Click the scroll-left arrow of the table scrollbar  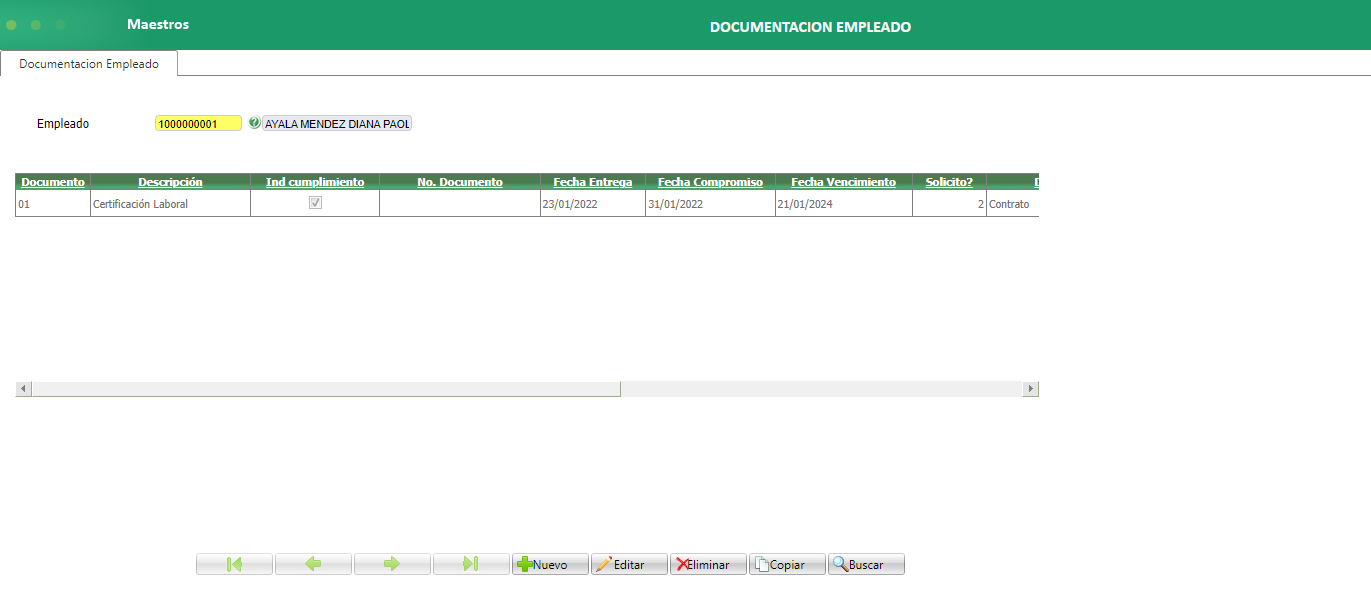[23, 388]
